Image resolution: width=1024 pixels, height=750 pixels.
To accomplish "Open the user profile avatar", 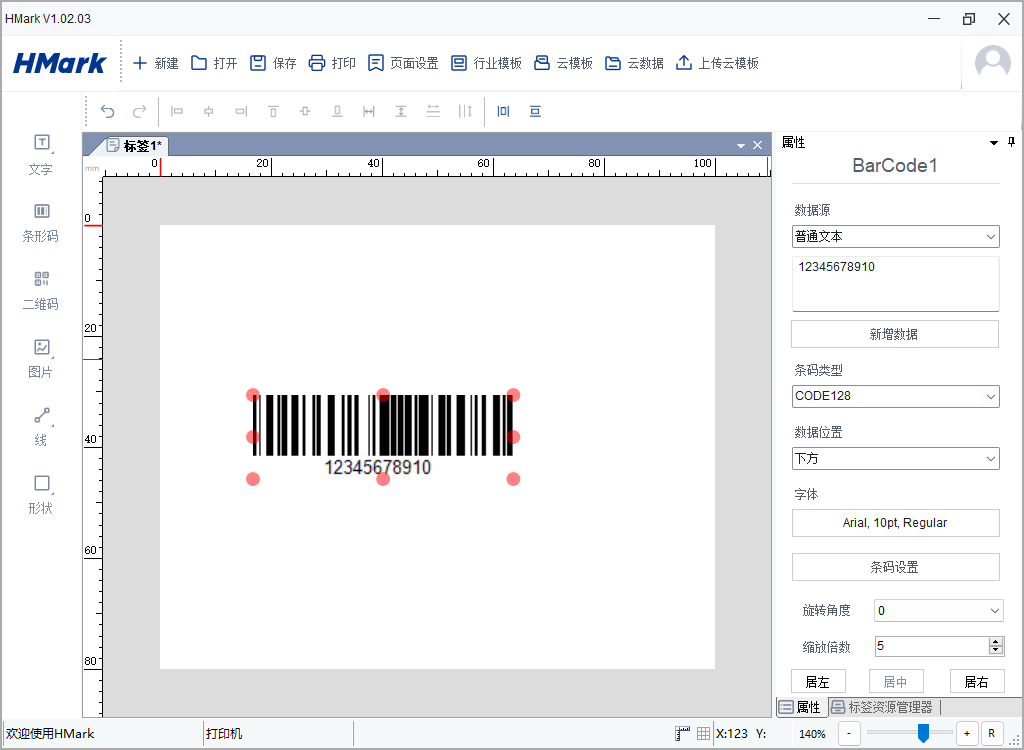I will point(993,63).
